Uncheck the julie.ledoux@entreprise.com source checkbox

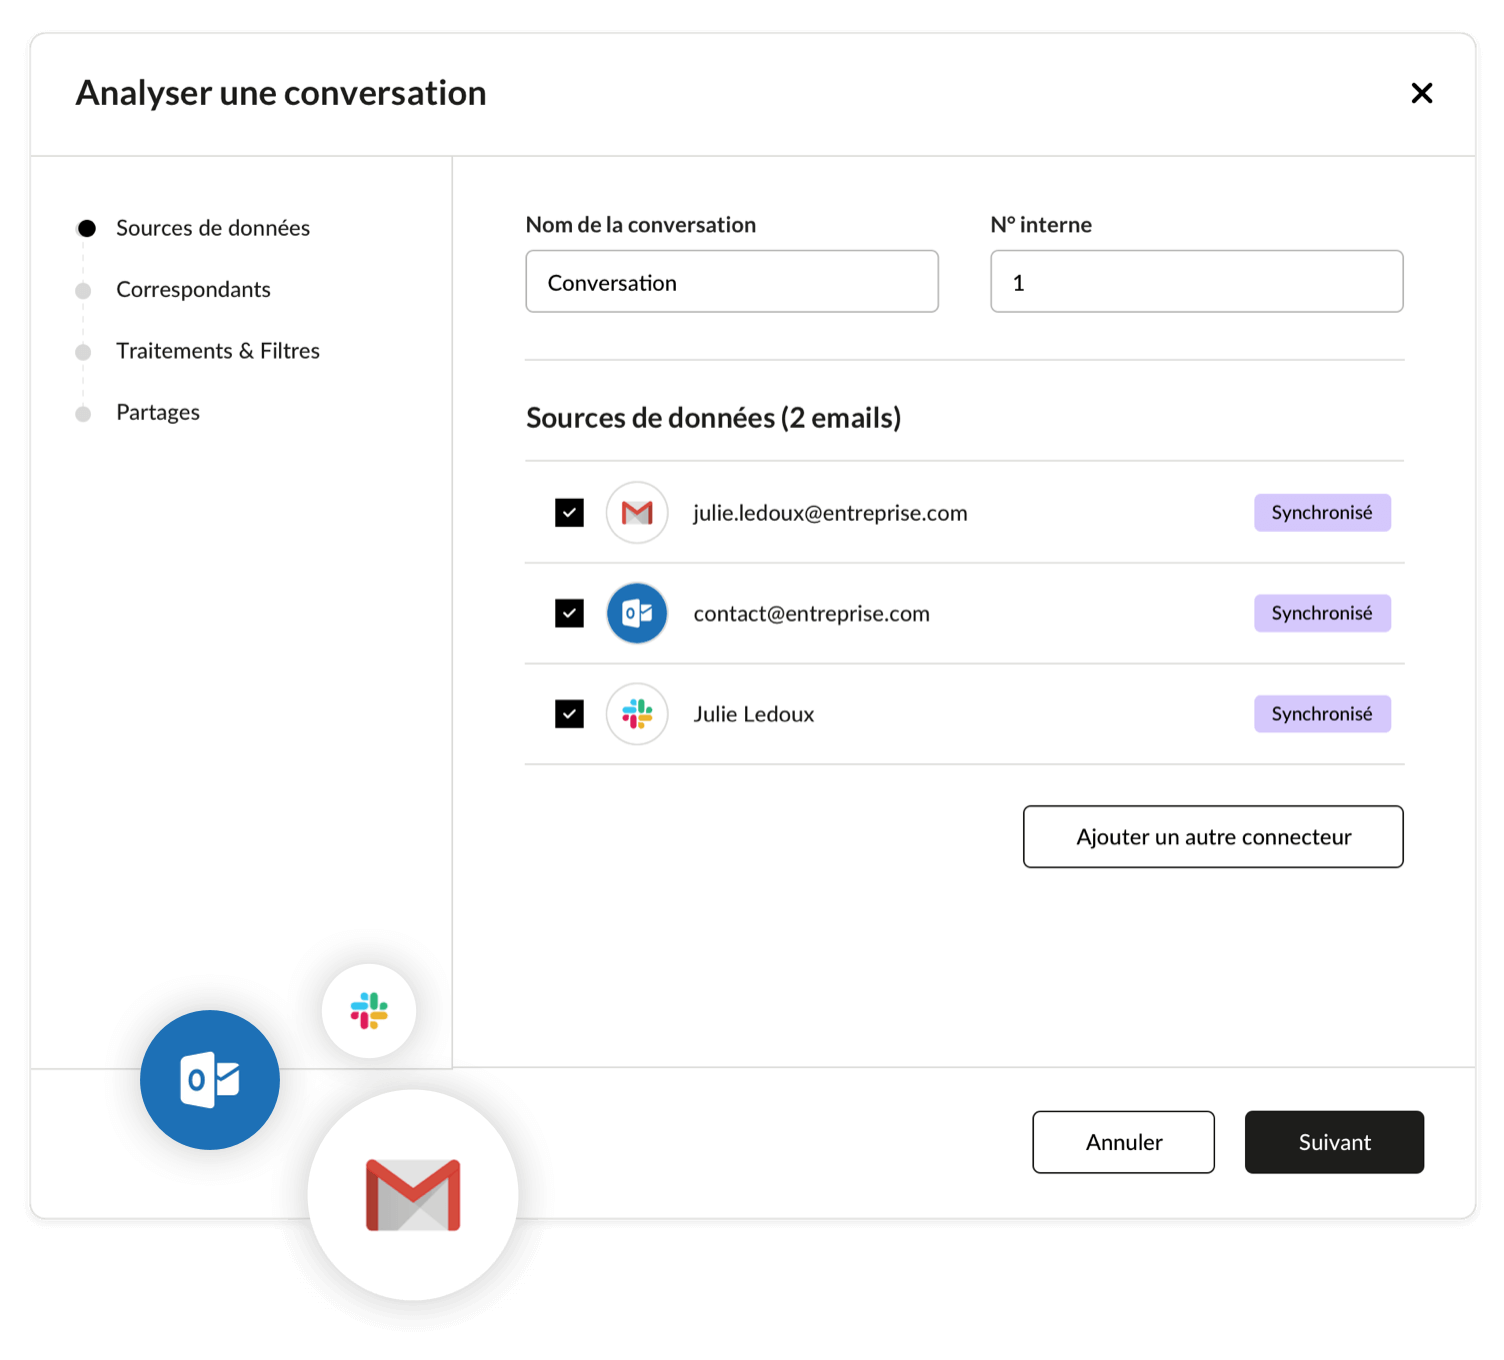(x=569, y=513)
